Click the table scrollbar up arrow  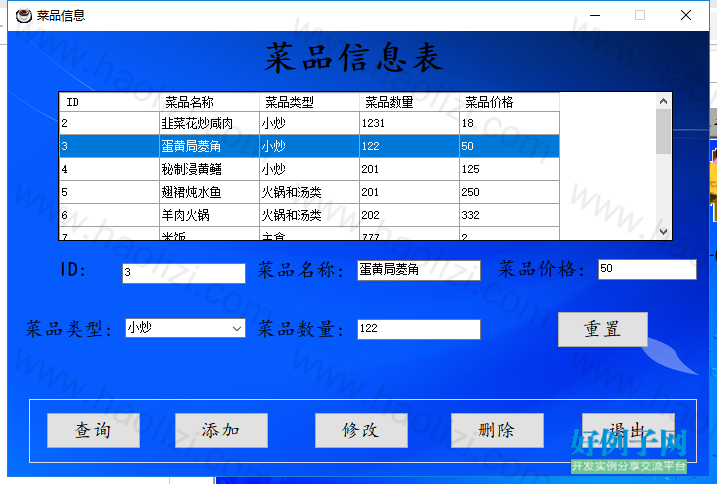tap(663, 101)
